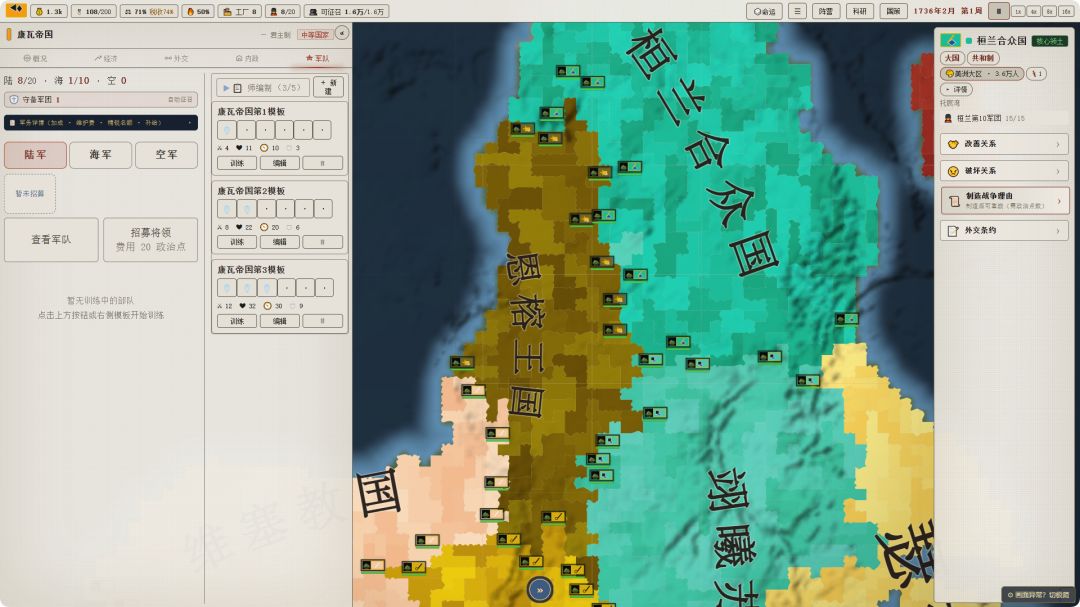Set game speed to 4x
The height and width of the screenshot is (607, 1080).
[x=1033, y=12]
